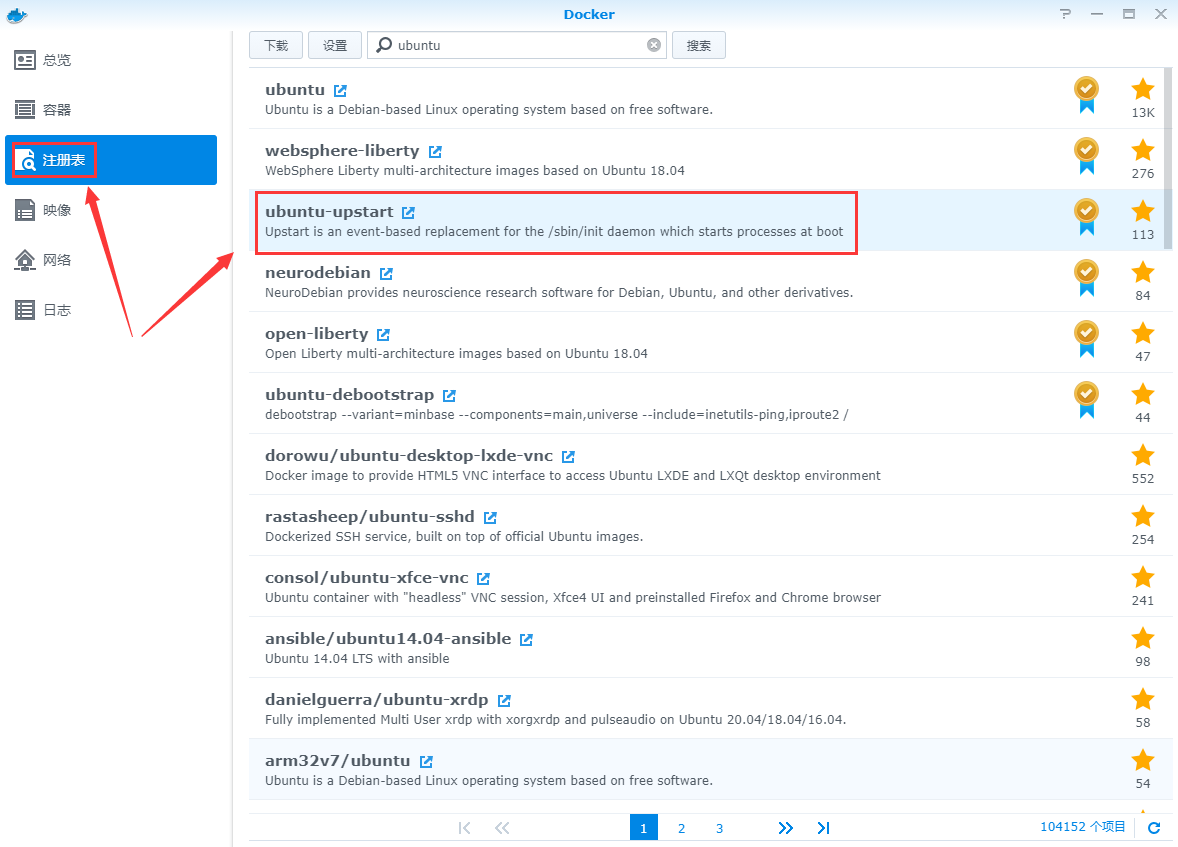
Task: Click the star icon for ubuntu image
Action: click(1142, 90)
